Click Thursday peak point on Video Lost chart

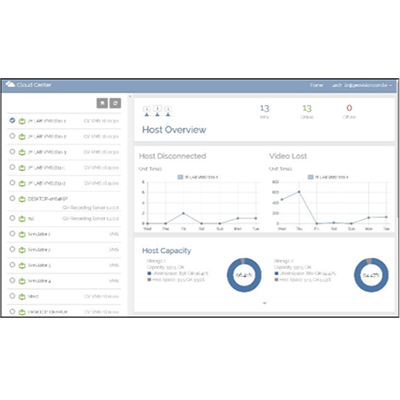[x=299, y=192]
